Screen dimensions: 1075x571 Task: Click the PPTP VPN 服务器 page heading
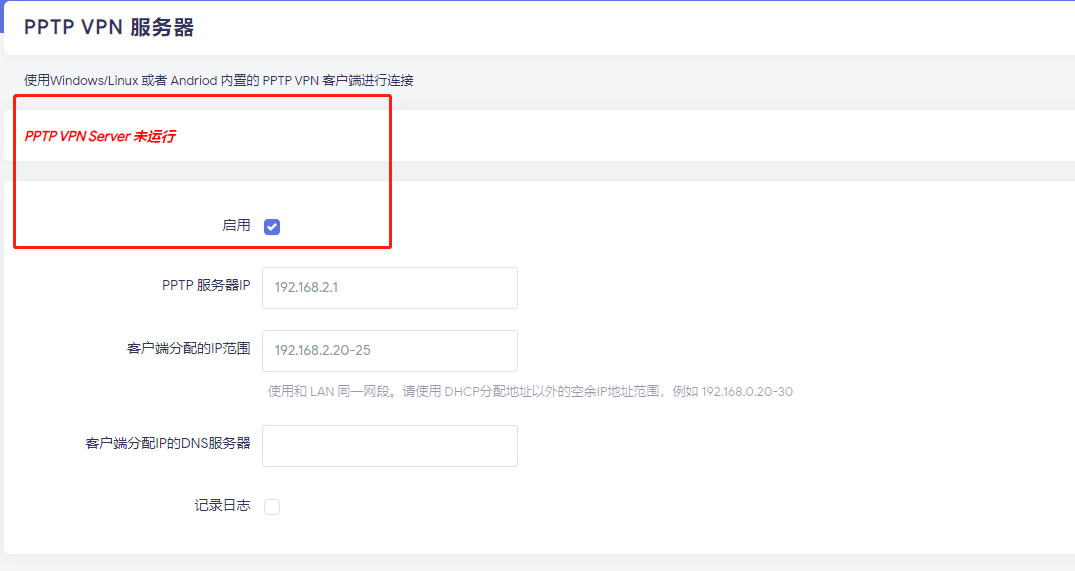click(x=109, y=28)
